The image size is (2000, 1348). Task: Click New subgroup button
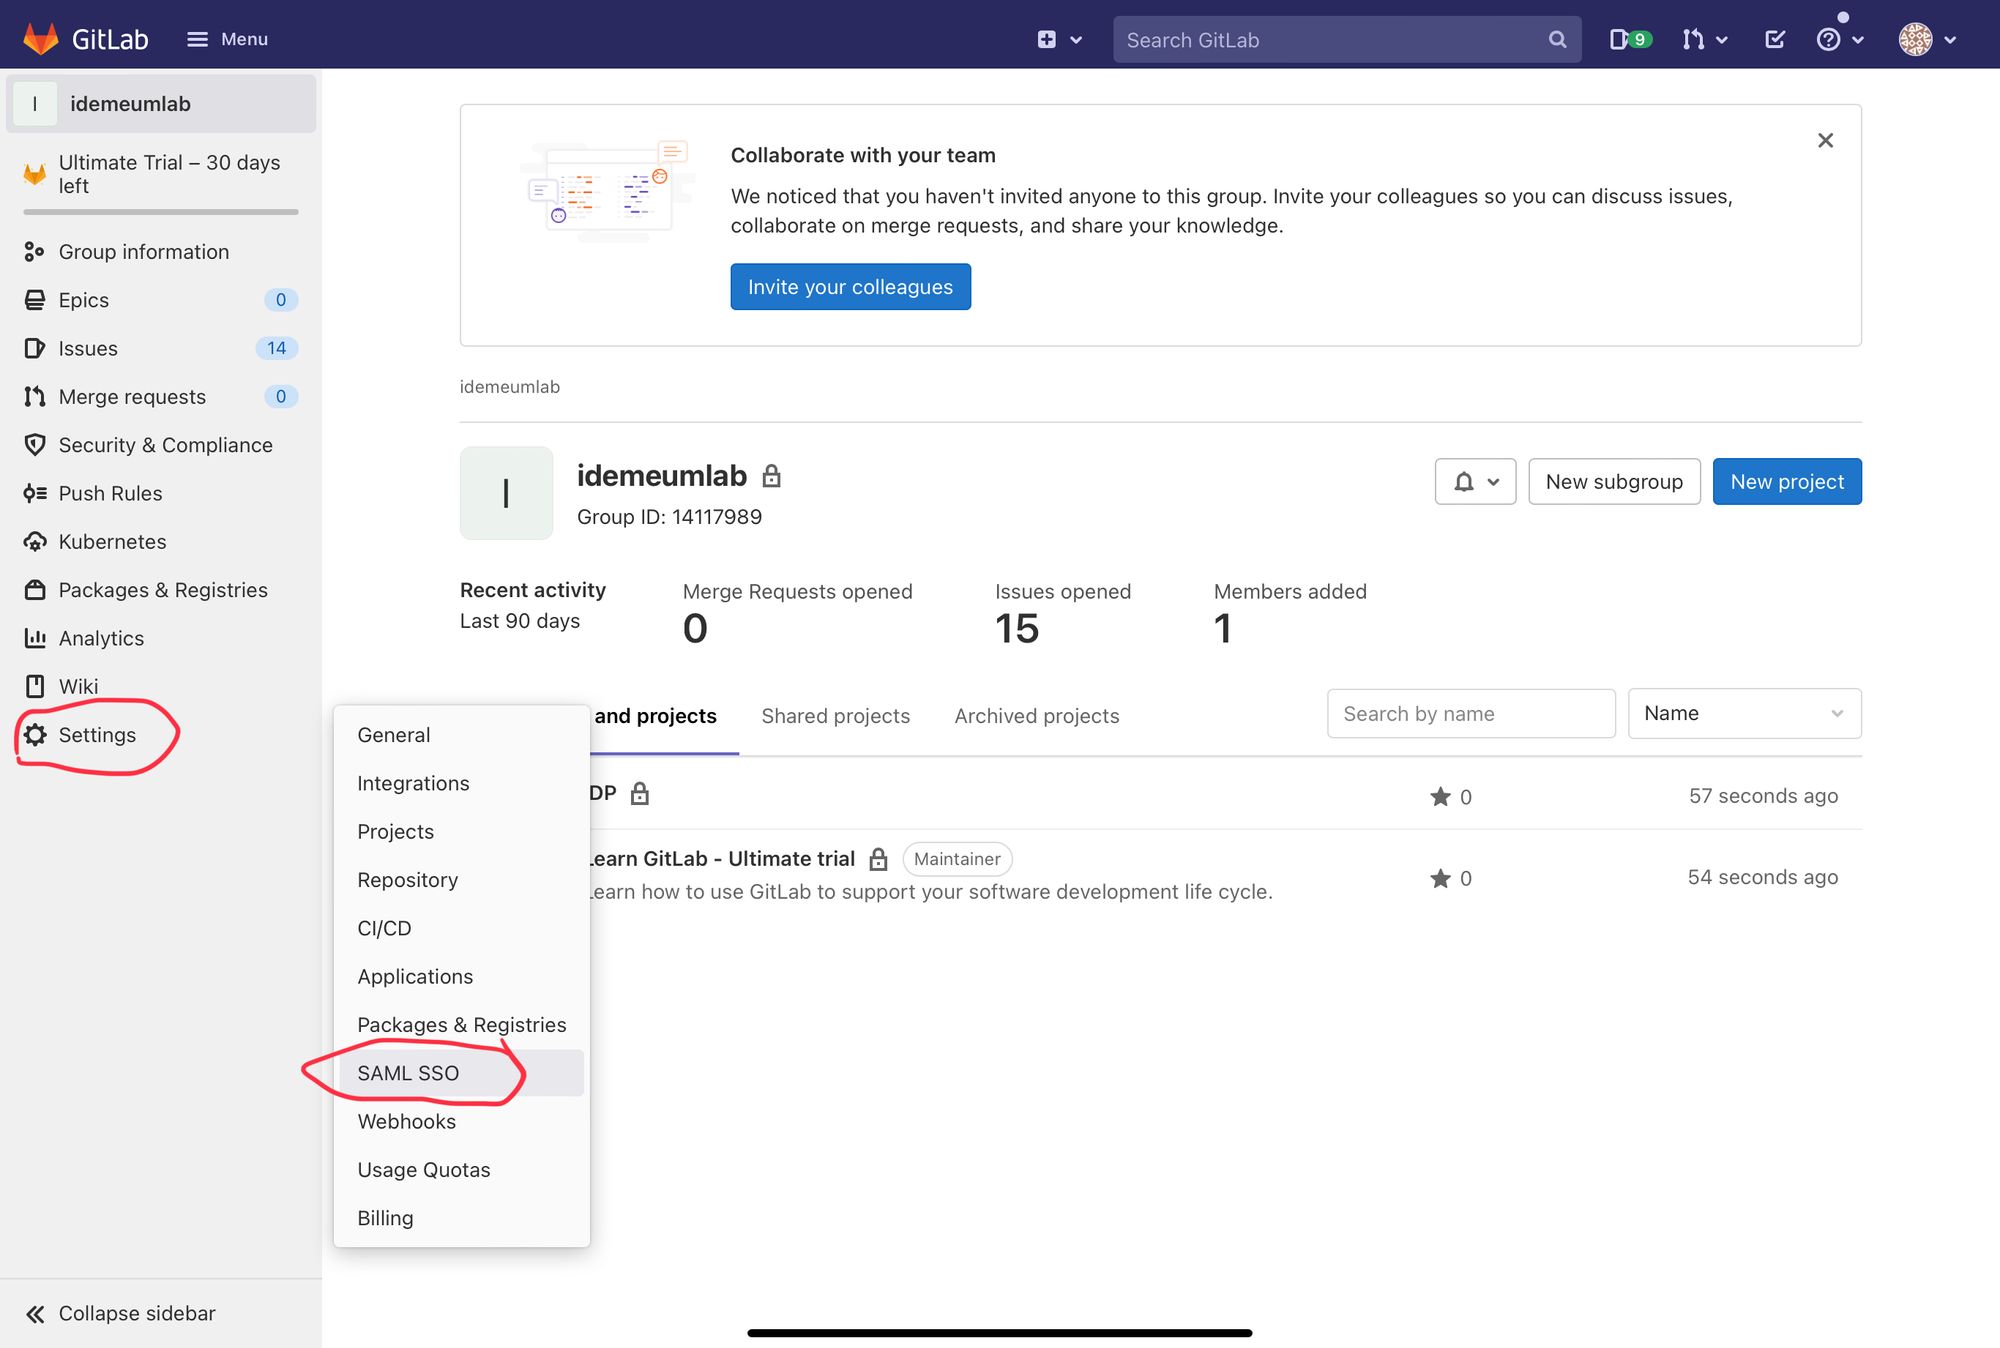pyautogui.click(x=1614, y=482)
